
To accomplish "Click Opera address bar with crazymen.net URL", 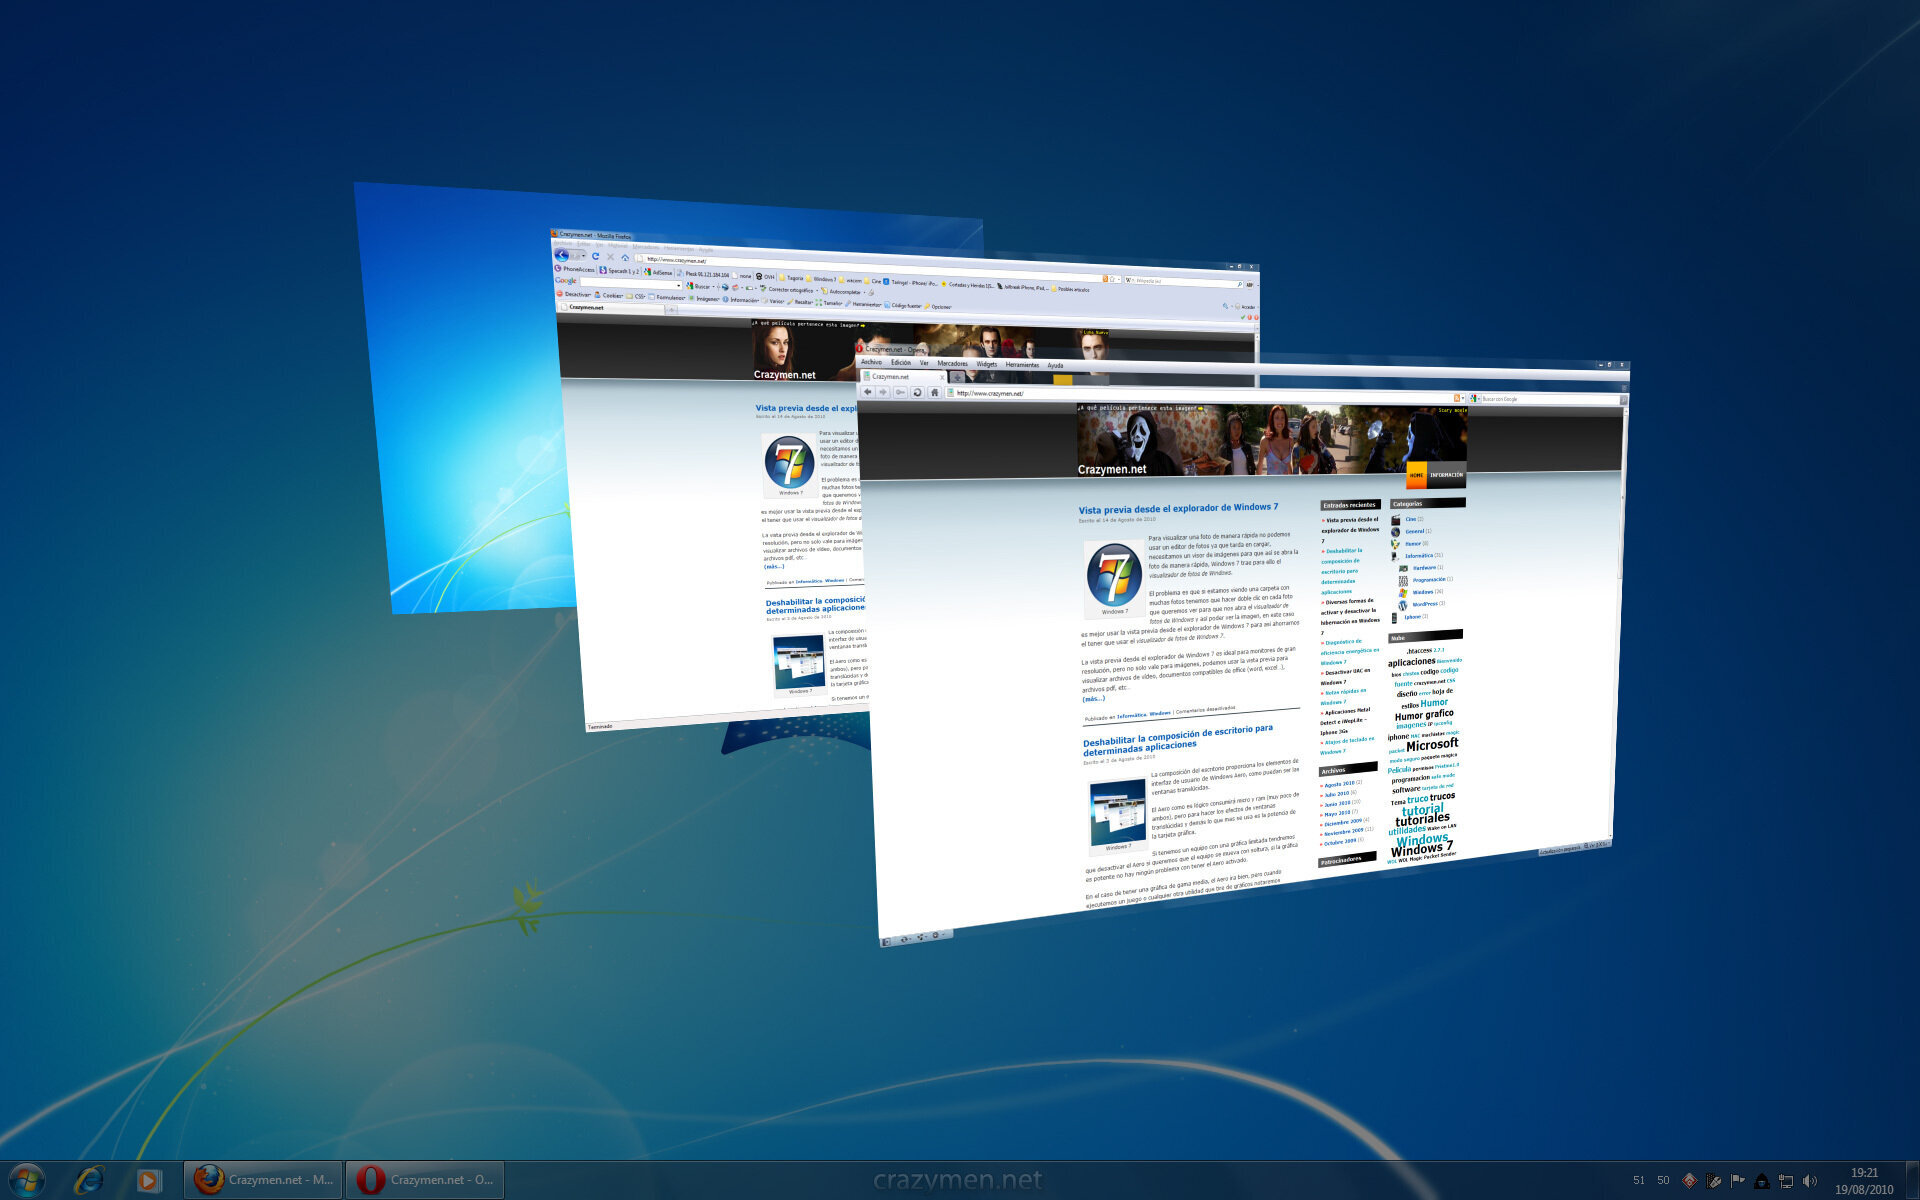I will tap(1206, 396).
